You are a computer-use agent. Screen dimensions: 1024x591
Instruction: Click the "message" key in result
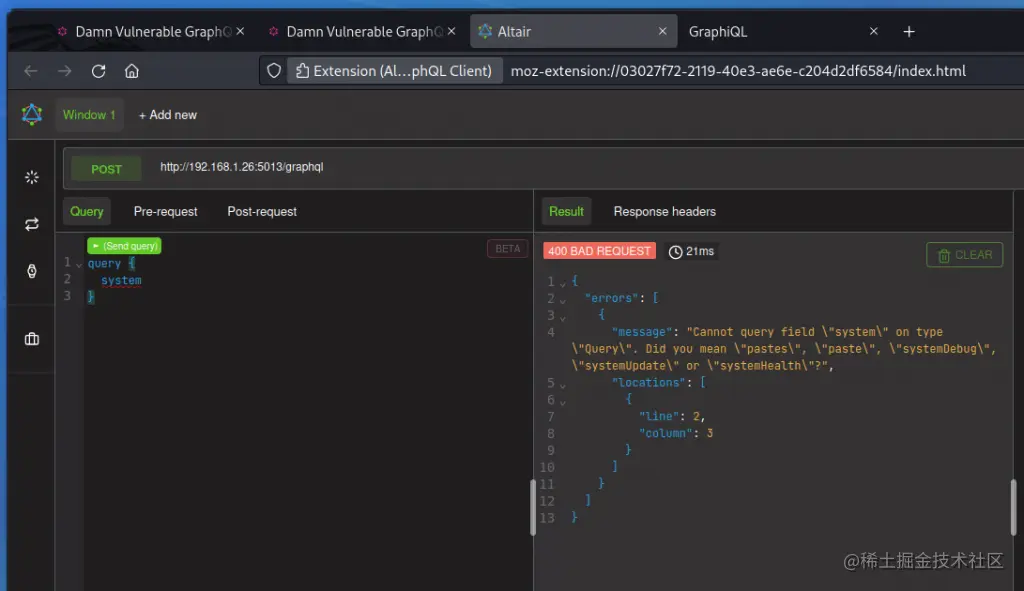pos(642,332)
